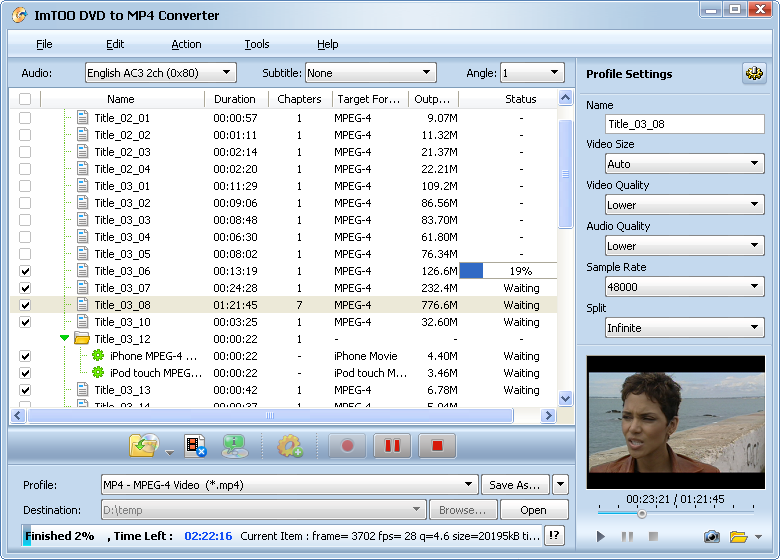The height and width of the screenshot is (560, 780).
Task: Click the Title_02_01 document icon
Action: pos(83,118)
